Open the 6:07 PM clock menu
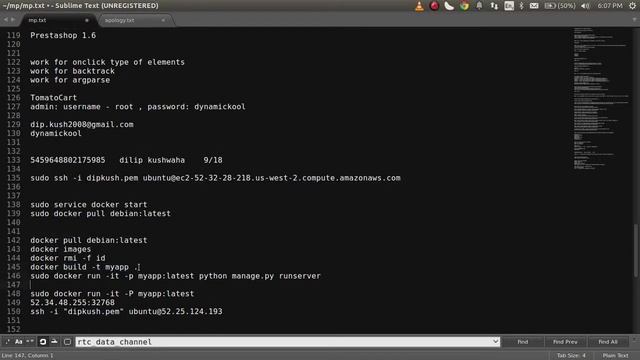 pyautogui.click(x=610, y=6)
